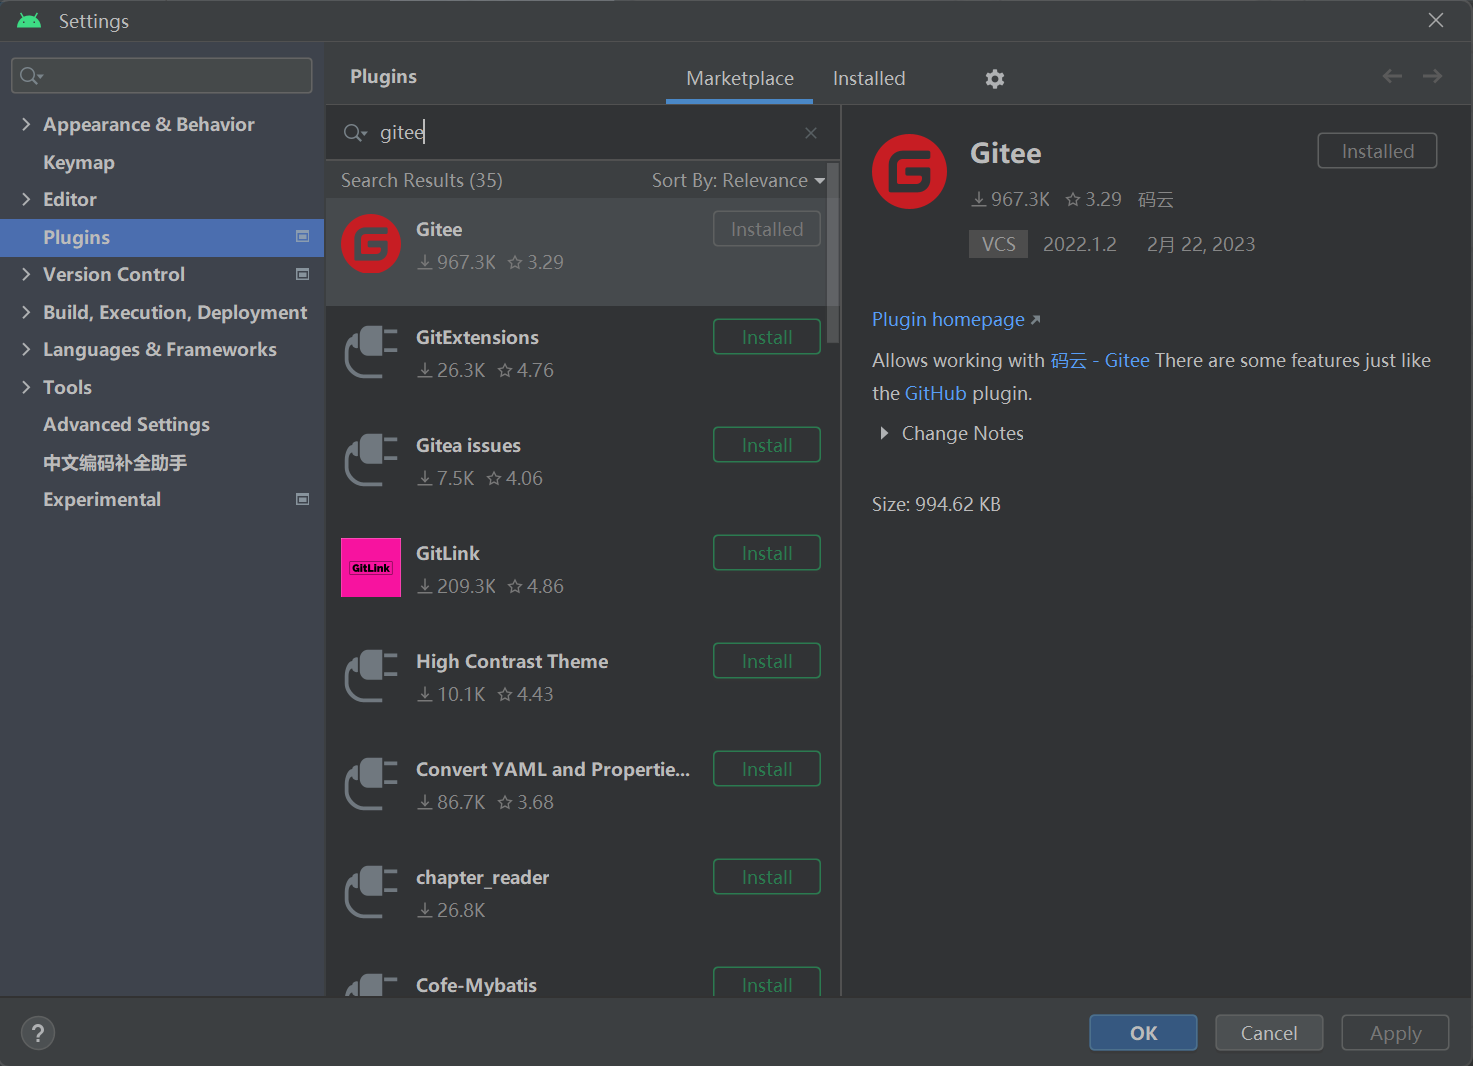Click the large Gitee logo in details pane
The image size is (1473, 1066).
(x=909, y=172)
